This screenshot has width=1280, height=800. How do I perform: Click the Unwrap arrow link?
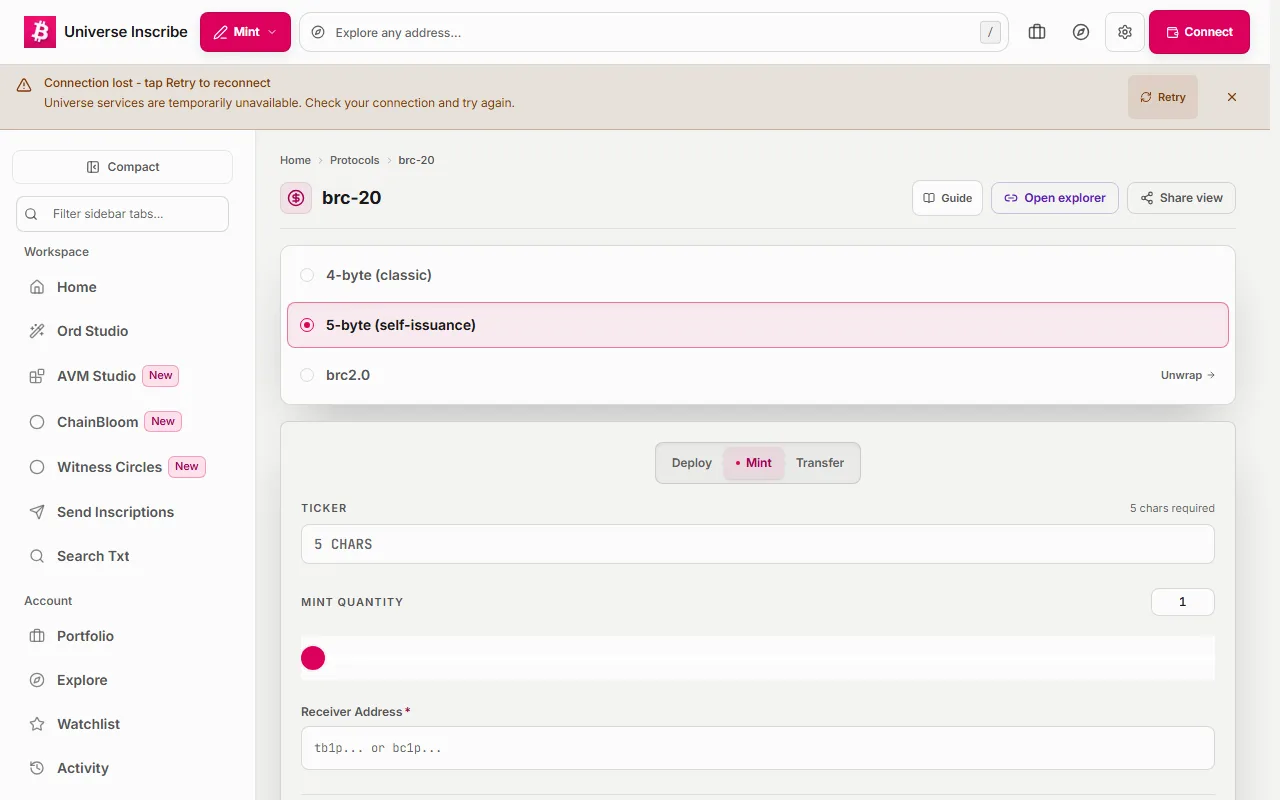[x=1188, y=375]
